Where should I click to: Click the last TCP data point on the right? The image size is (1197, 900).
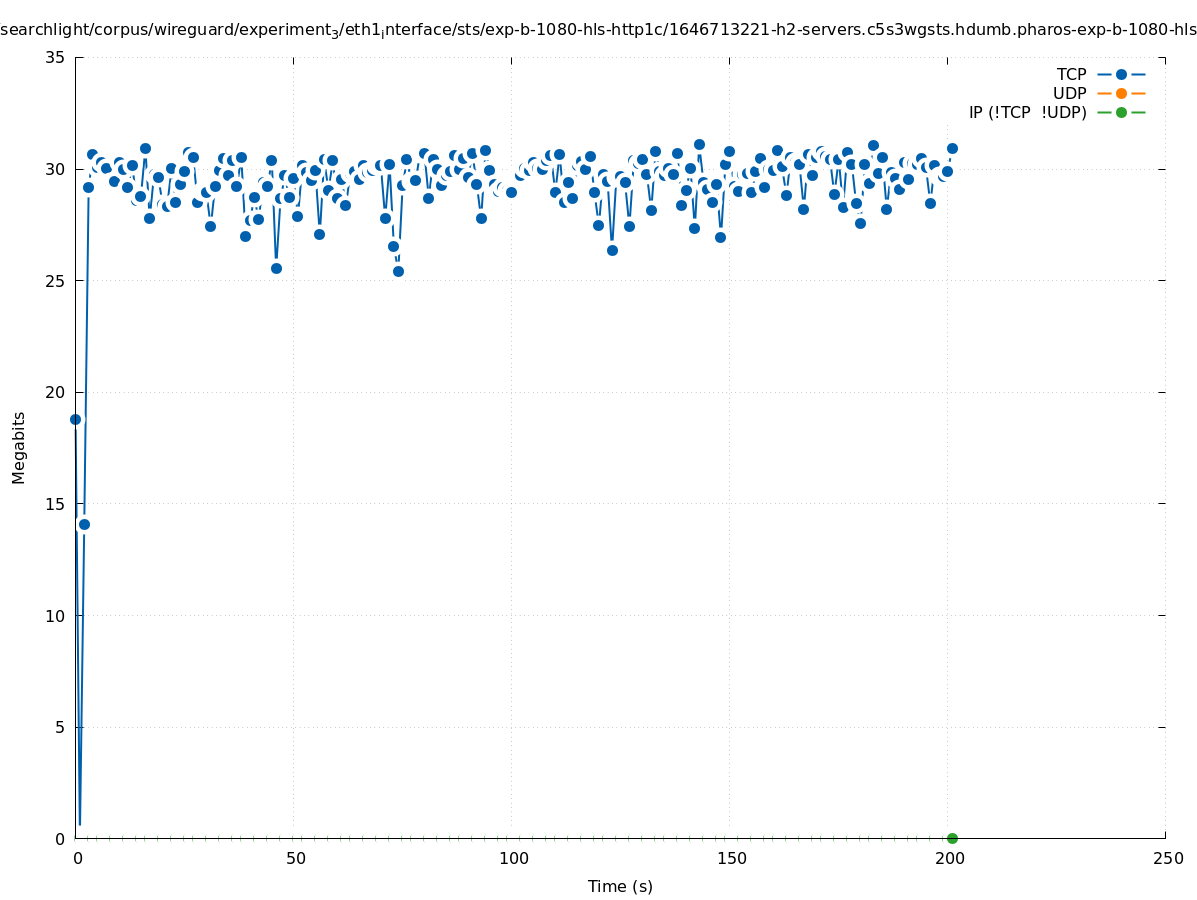(952, 148)
